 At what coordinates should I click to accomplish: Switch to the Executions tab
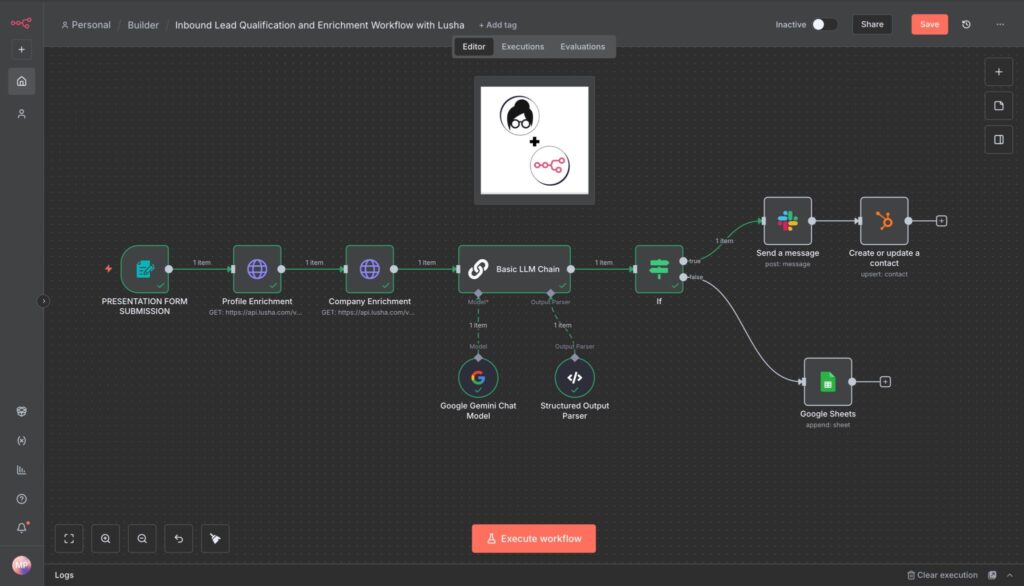tap(522, 47)
